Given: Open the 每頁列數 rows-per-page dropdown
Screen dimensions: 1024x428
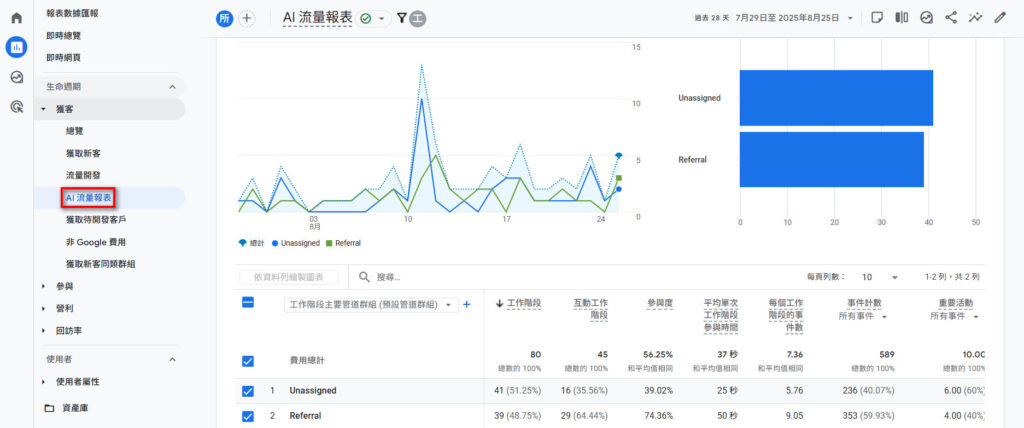Looking at the screenshot, I should [x=880, y=277].
